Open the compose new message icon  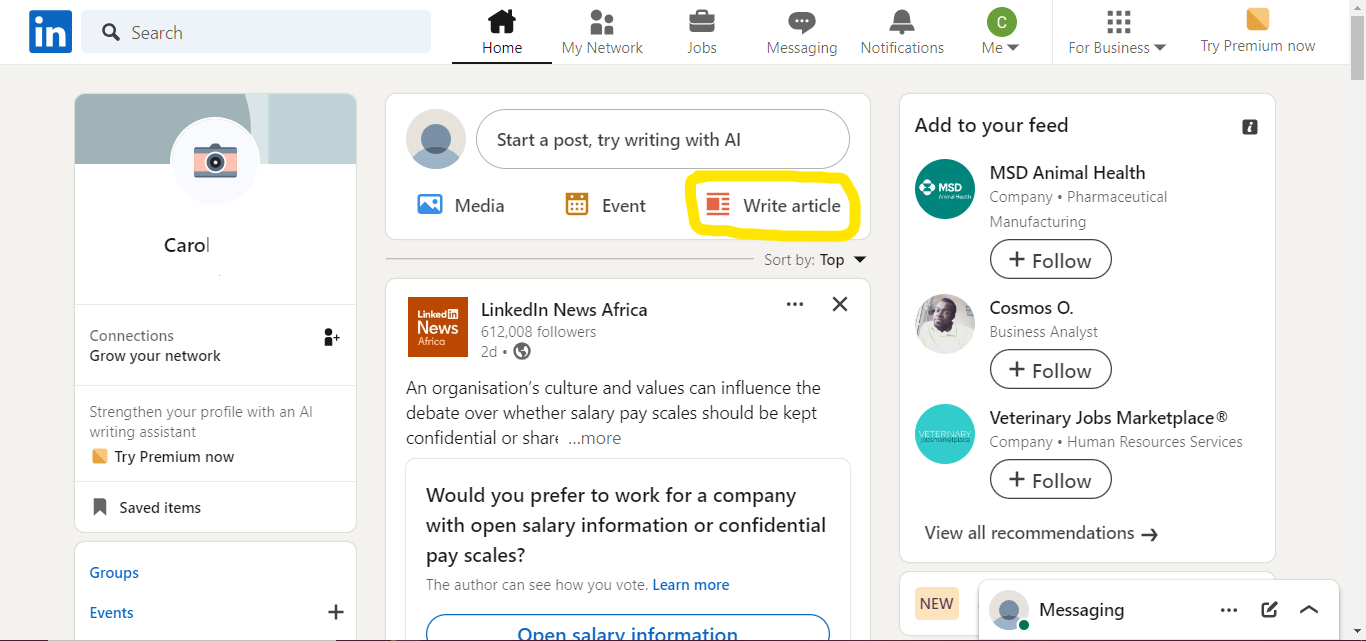click(1269, 609)
